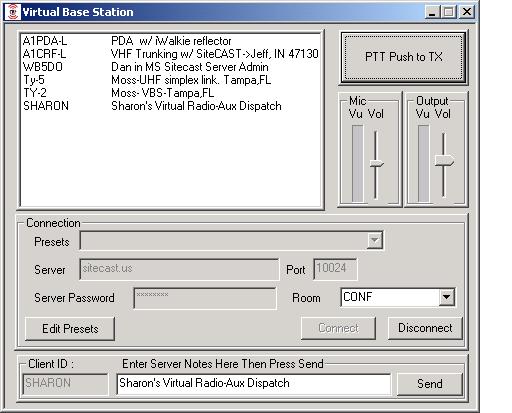Focus the server notes text field
512x413 pixels.
pyautogui.click(x=254, y=383)
